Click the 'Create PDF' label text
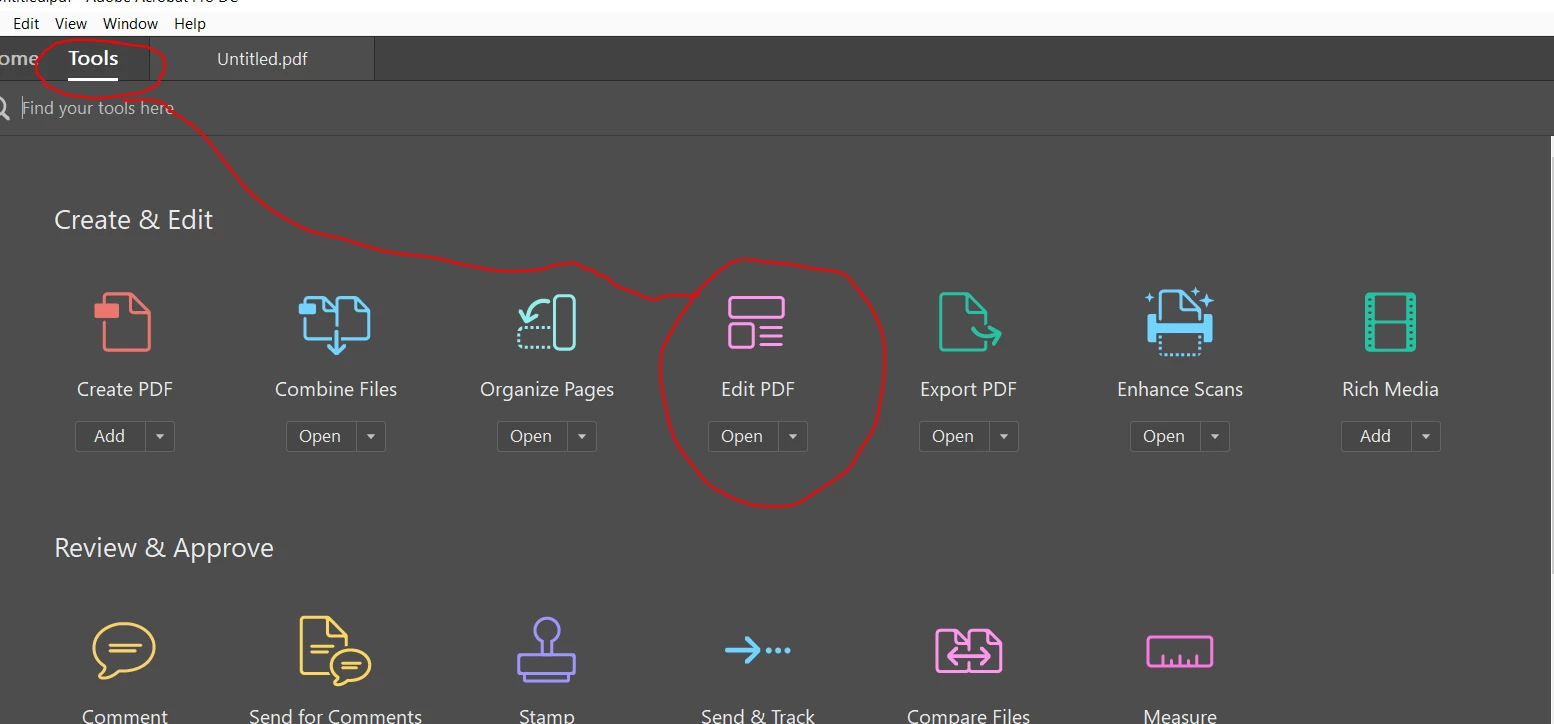The width and height of the screenshot is (1554, 724). click(x=124, y=390)
